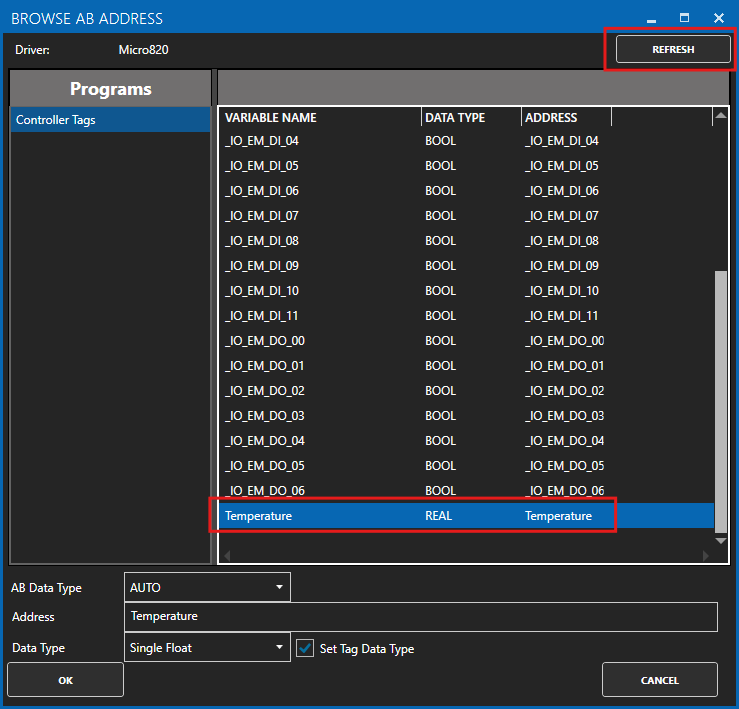Select Controller Tags in Programs list
This screenshot has width=739, height=709.
tap(110, 120)
